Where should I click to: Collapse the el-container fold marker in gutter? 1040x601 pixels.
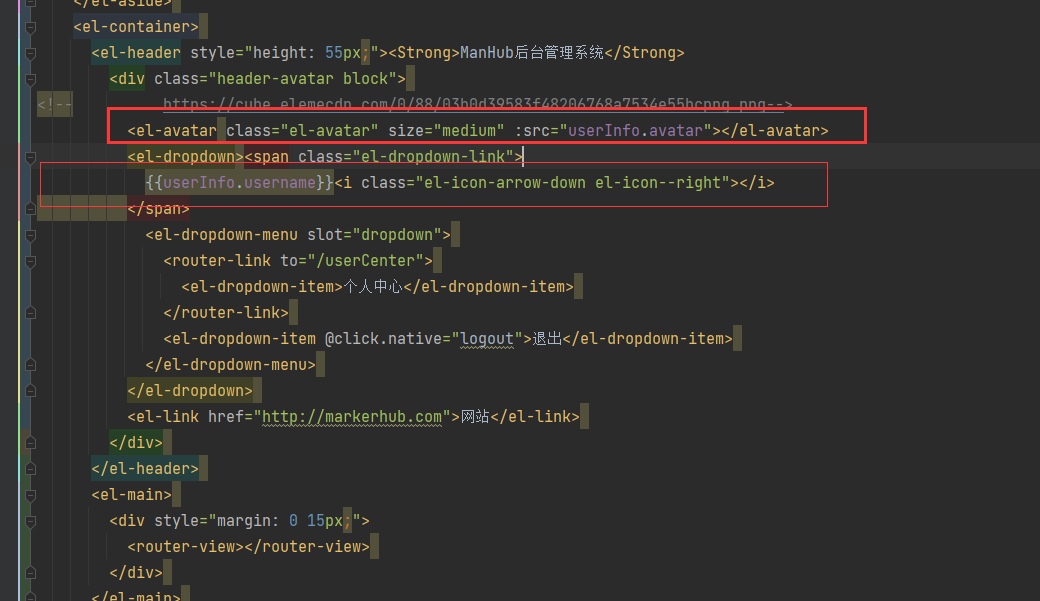coord(31,27)
